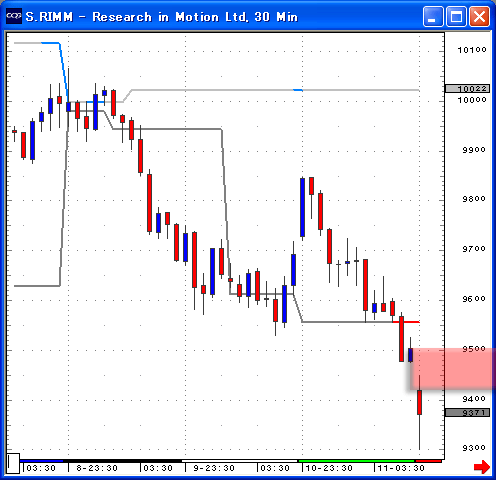Click the 9-23:30 time axis label
This screenshot has width=496, height=480.
click(214, 468)
